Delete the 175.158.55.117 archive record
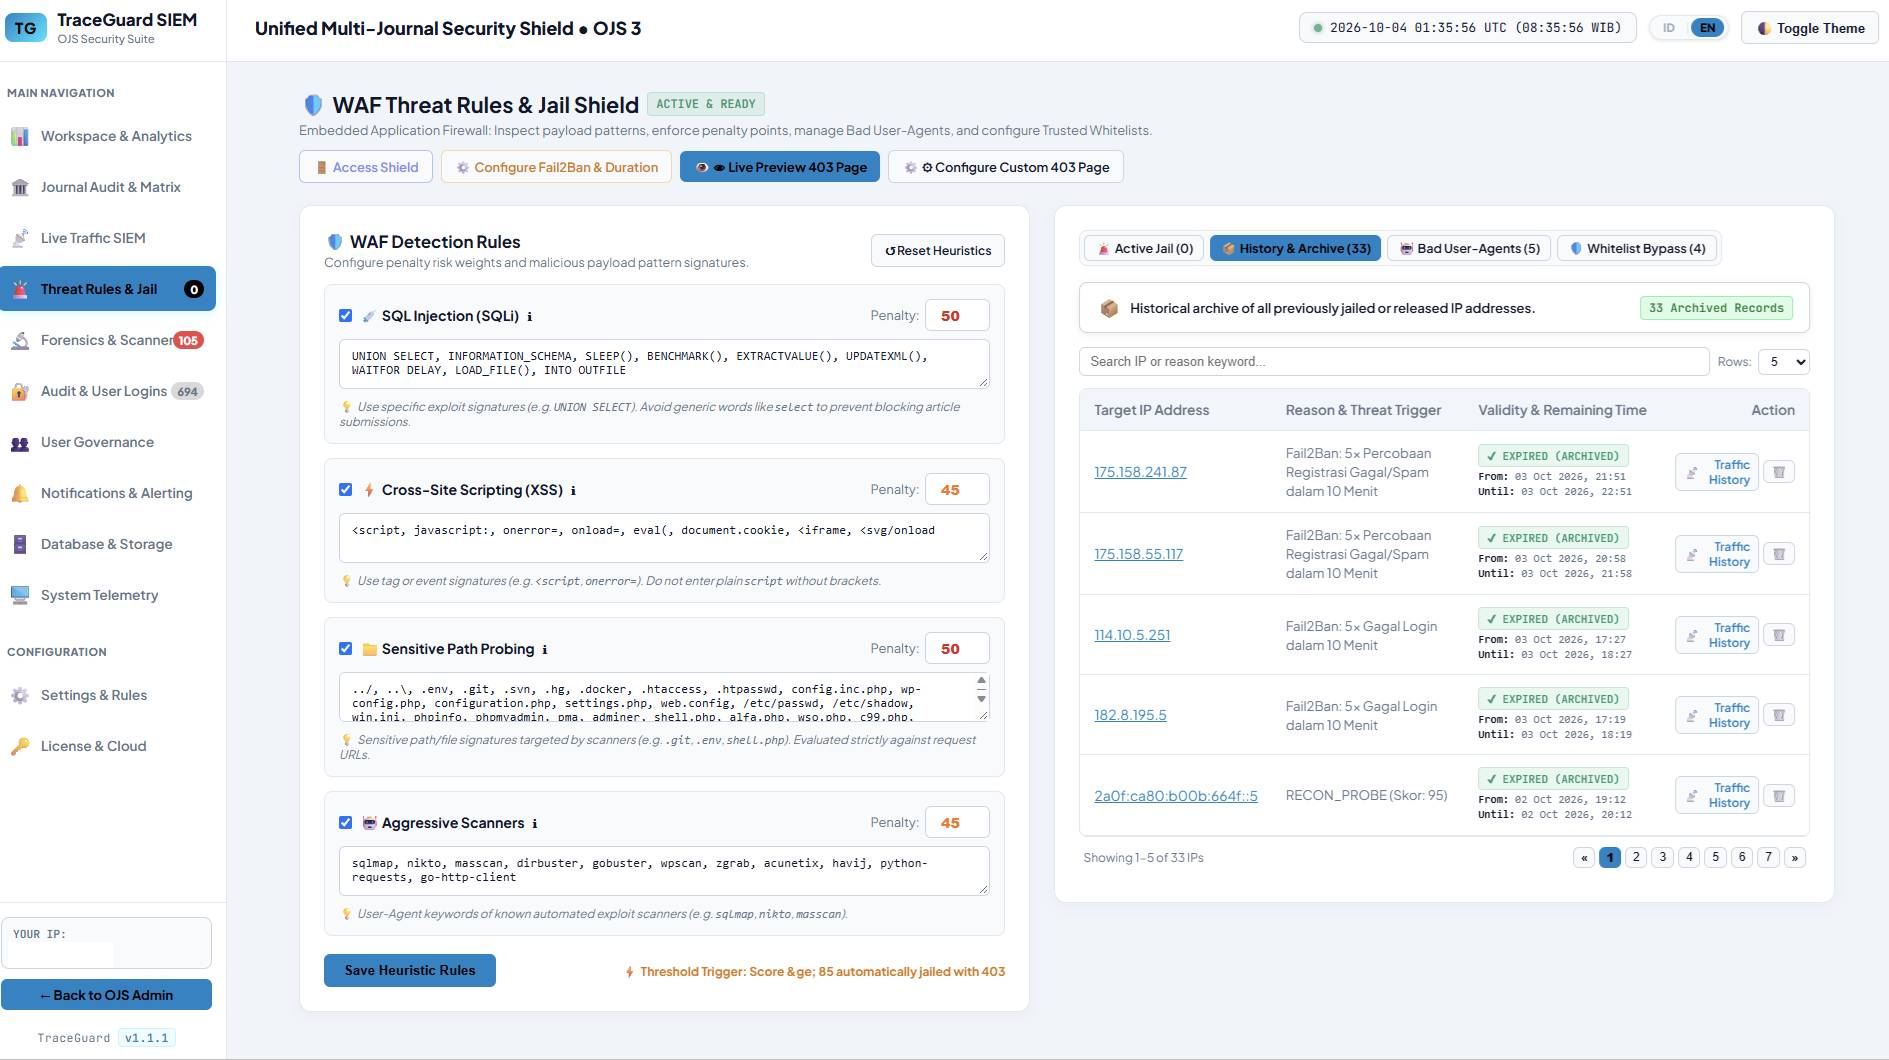Image resolution: width=1889 pixels, height=1060 pixels. click(1779, 554)
